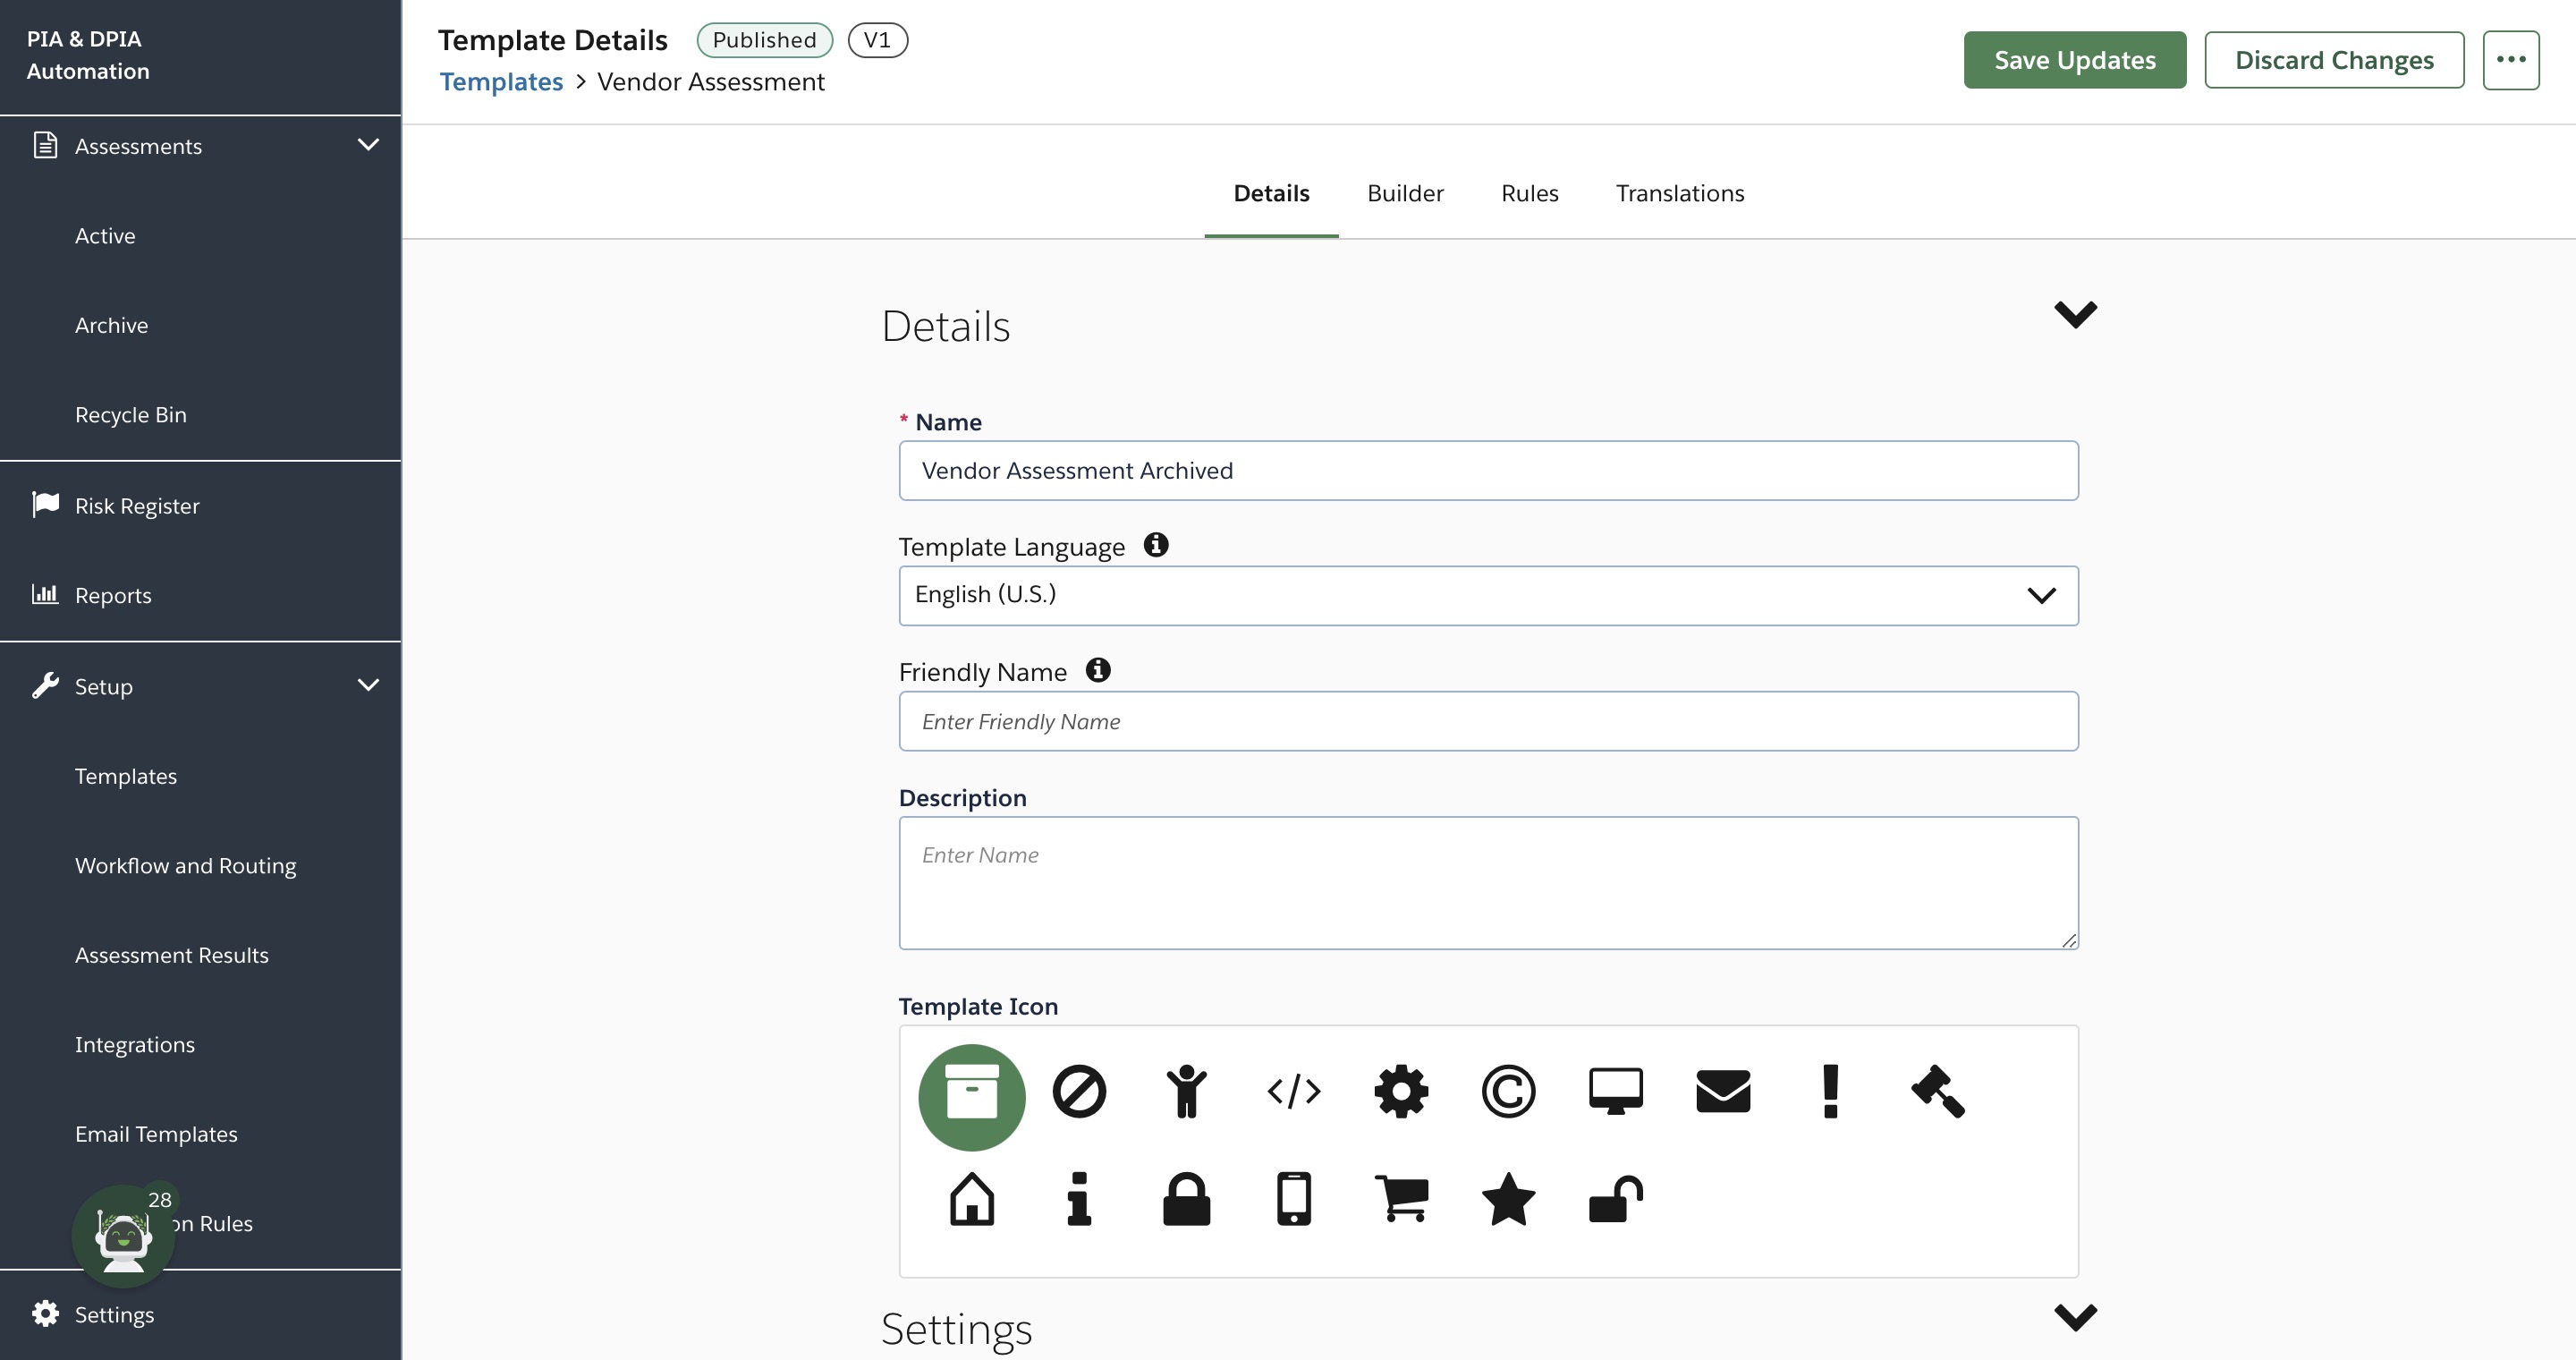
Task: Select the code brackets template icon
Action: click(x=1293, y=1091)
